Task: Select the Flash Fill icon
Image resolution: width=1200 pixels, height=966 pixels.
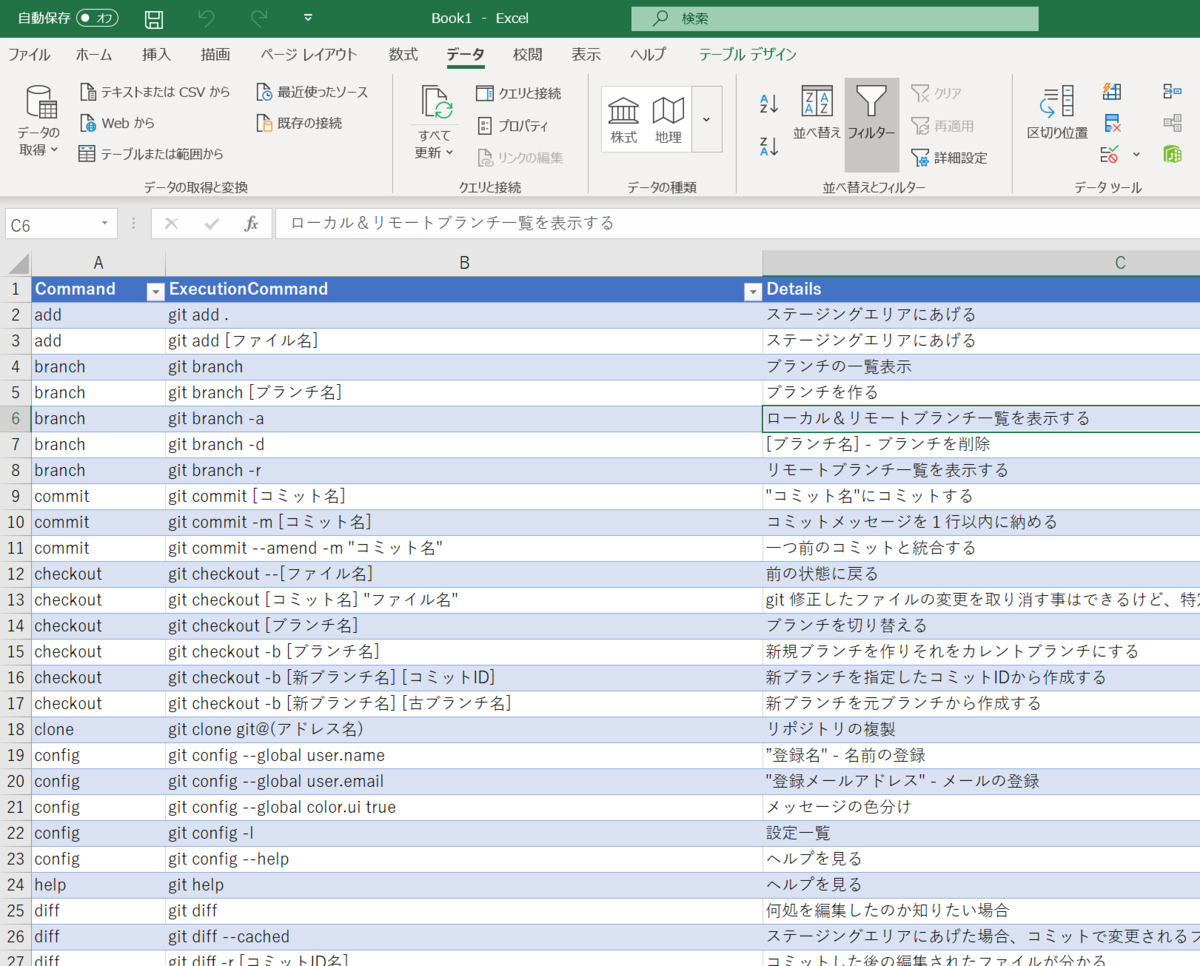Action: pos(1110,91)
